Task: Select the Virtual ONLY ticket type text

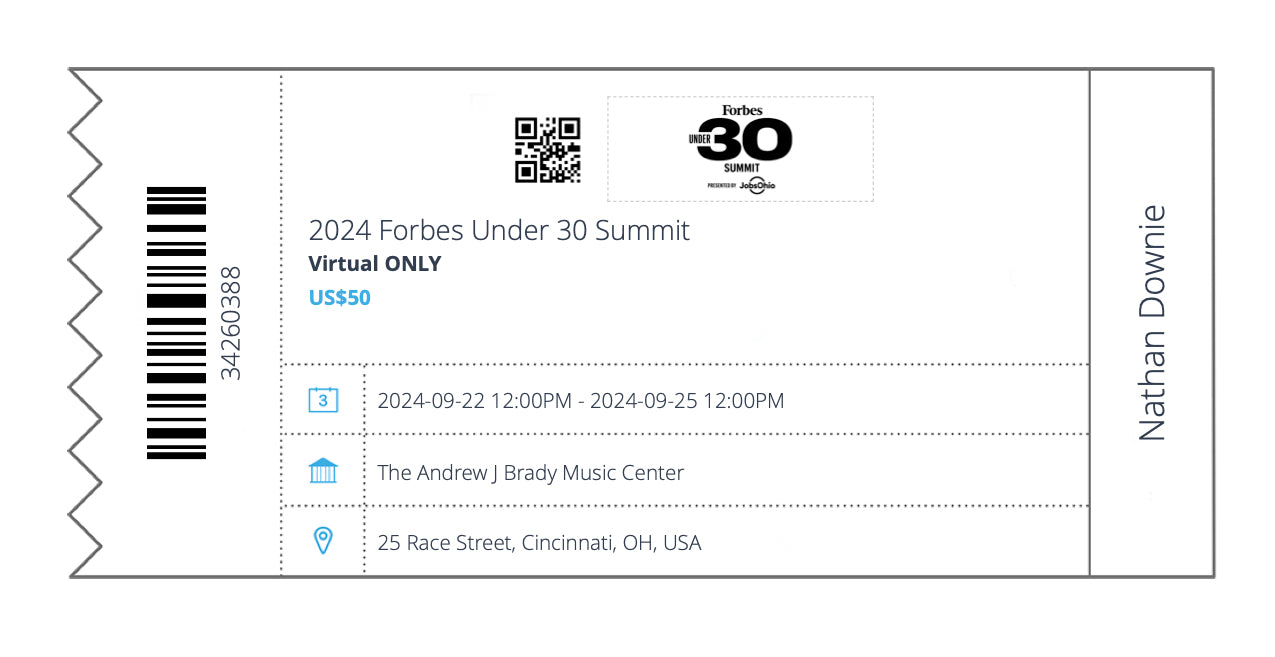Action: point(375,264)
